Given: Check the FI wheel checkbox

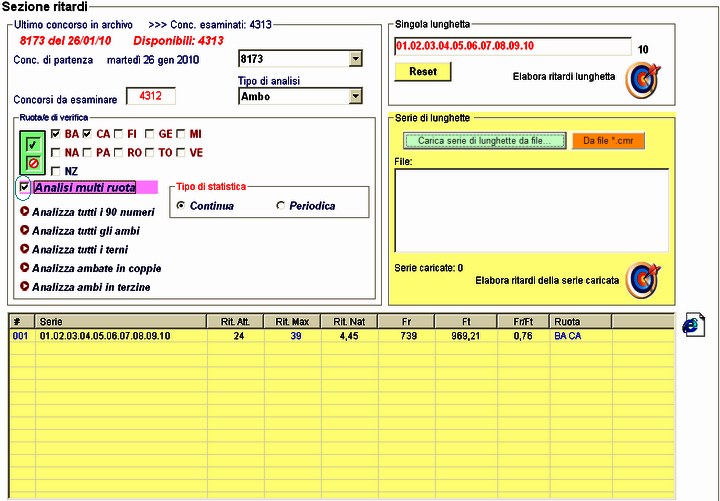Looking at the screenshot, I should click(118, 134).
